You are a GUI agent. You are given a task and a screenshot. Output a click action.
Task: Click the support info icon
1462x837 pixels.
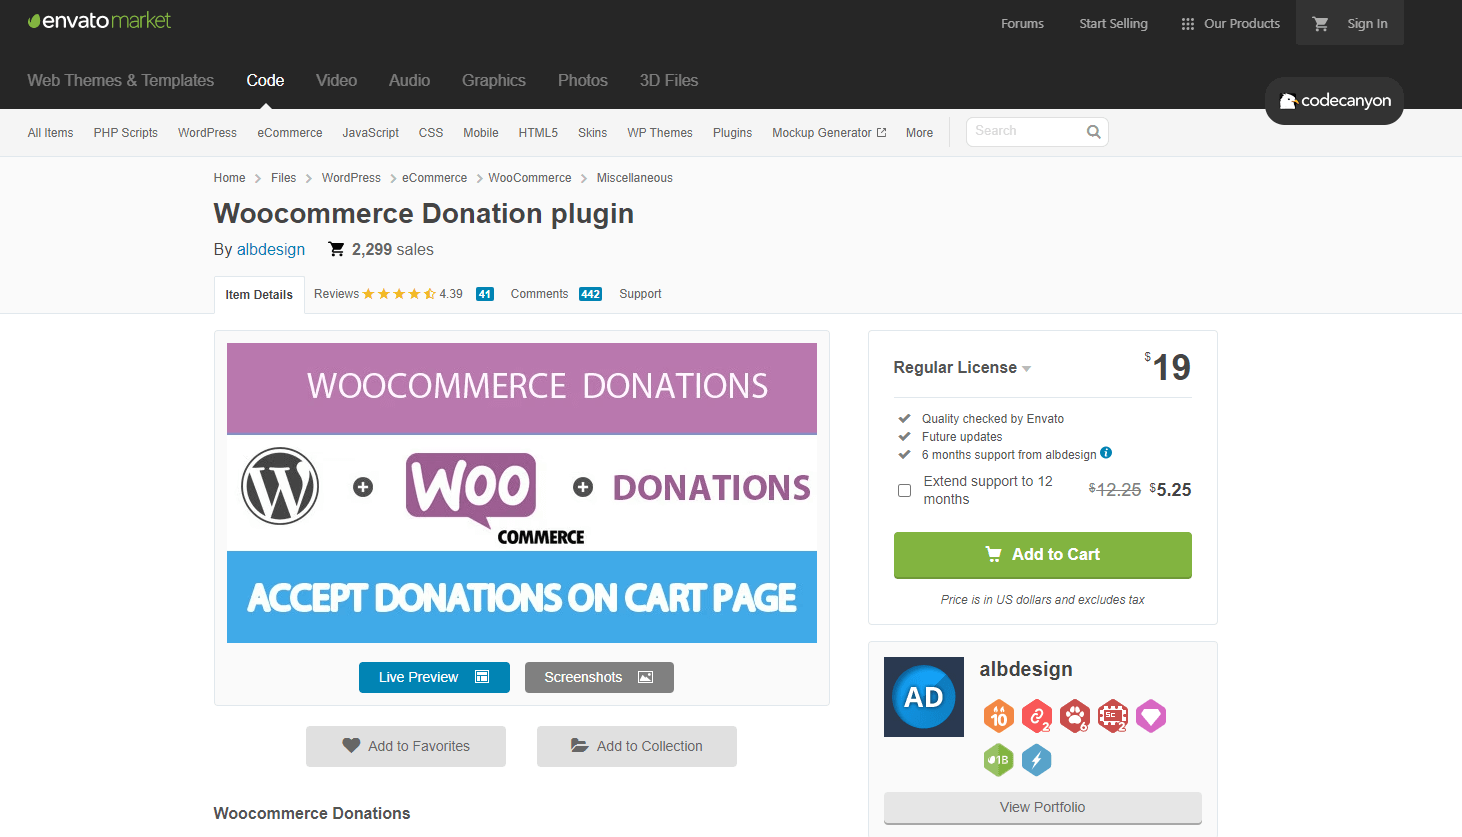click(1106, 453)
